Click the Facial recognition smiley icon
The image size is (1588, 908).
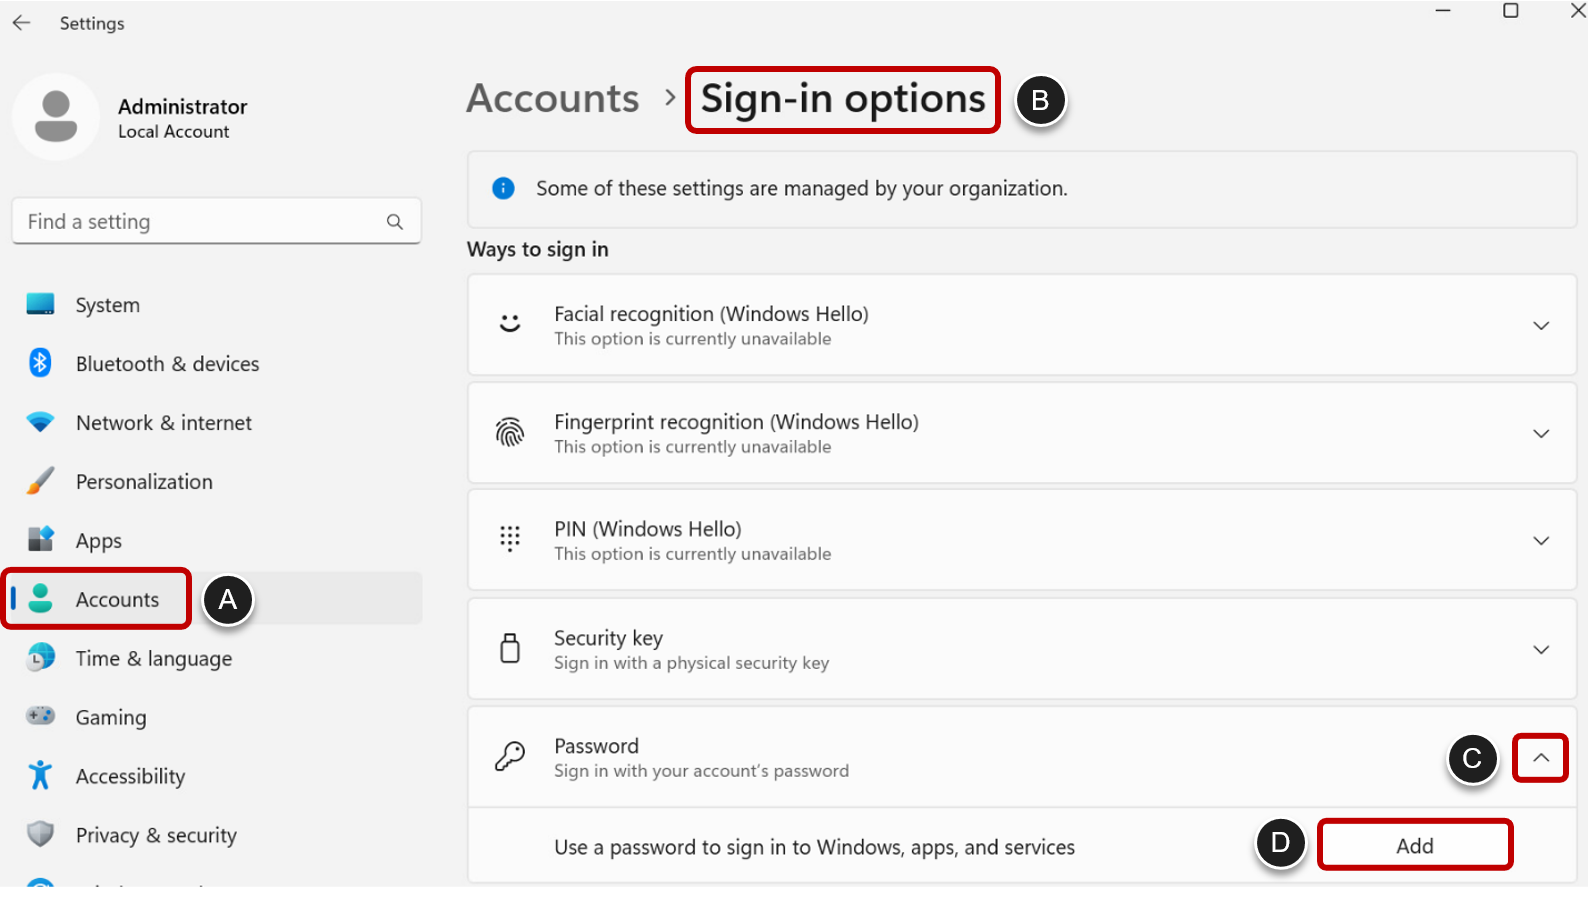point(510,324)
